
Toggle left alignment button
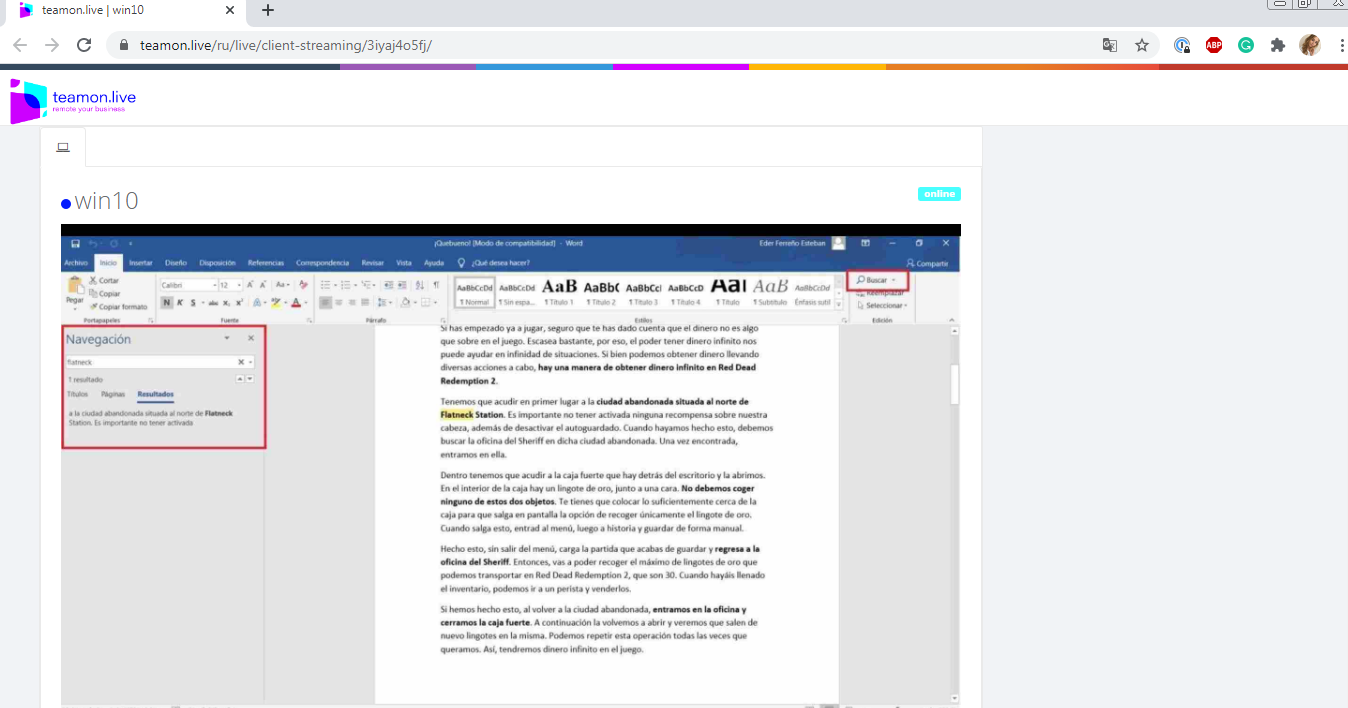click(x=324, y=302)
